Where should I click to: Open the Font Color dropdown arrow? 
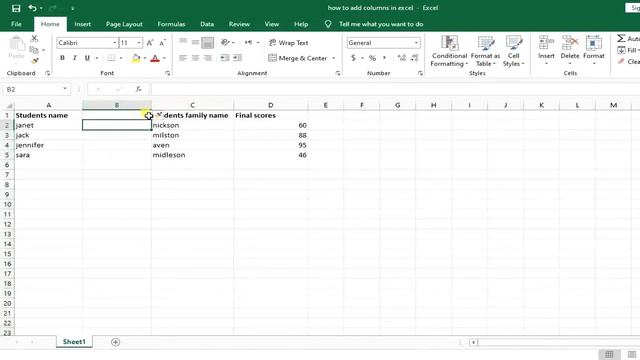pyautogui.click(x=164, y=58)
